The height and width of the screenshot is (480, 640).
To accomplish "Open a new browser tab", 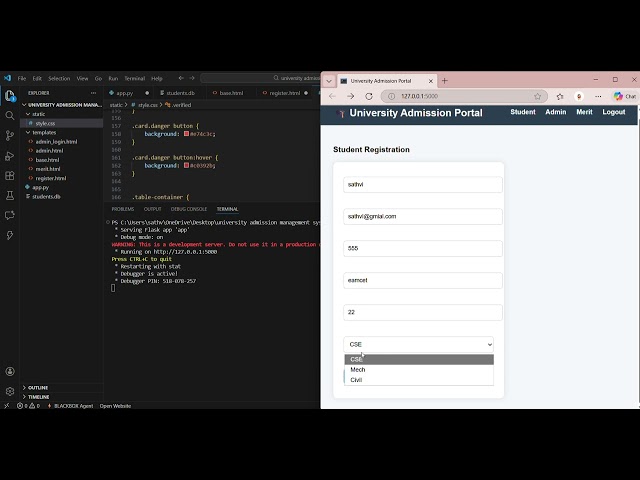I will coord(445,80).
